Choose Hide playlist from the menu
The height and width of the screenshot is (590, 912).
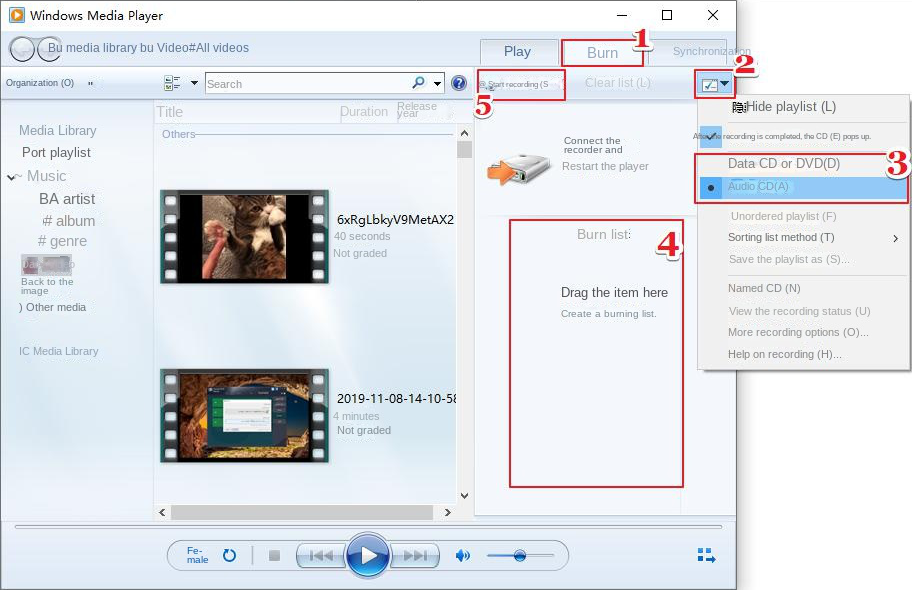coord(790,106)
